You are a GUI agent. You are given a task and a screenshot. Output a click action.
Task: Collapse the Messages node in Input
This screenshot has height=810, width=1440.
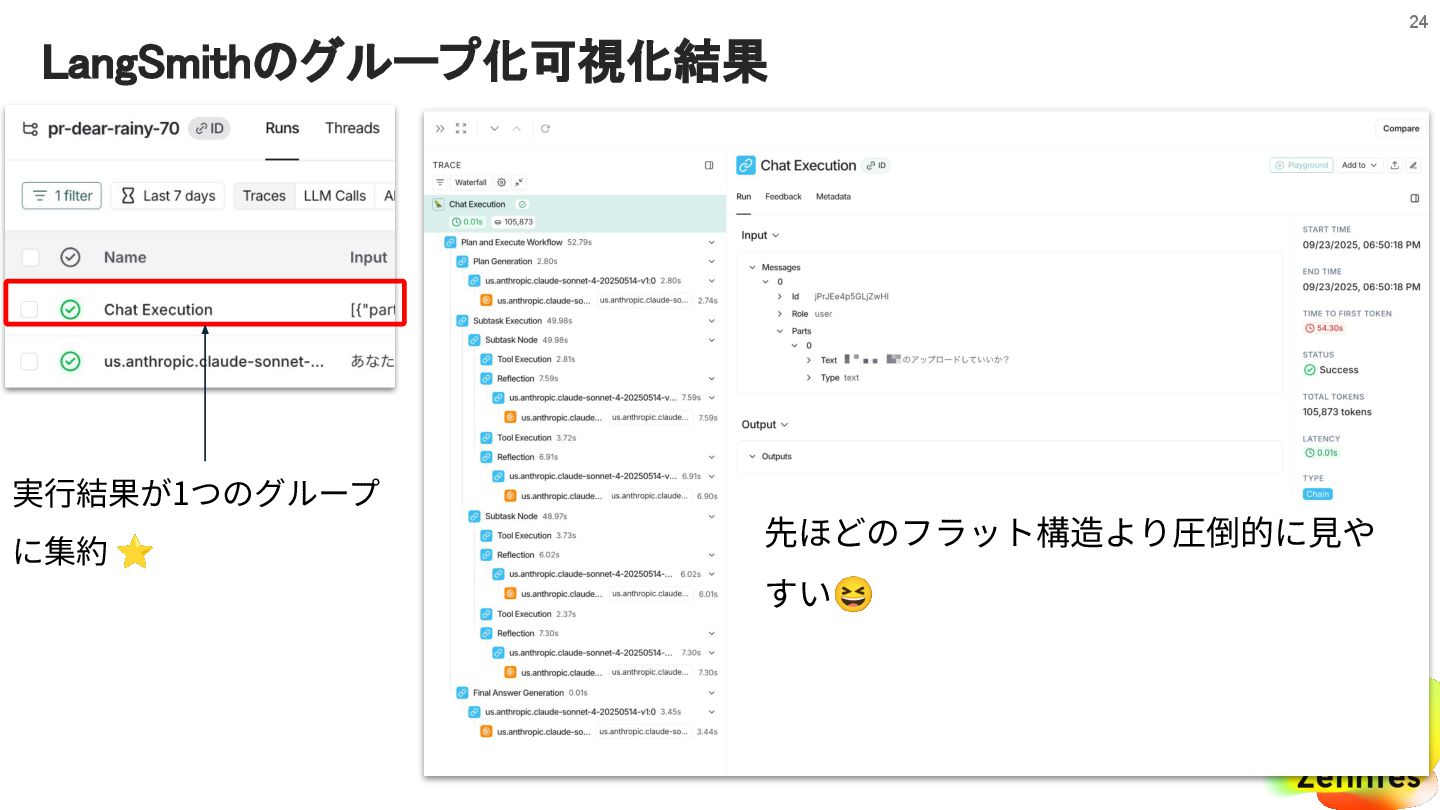coord(753,267)
